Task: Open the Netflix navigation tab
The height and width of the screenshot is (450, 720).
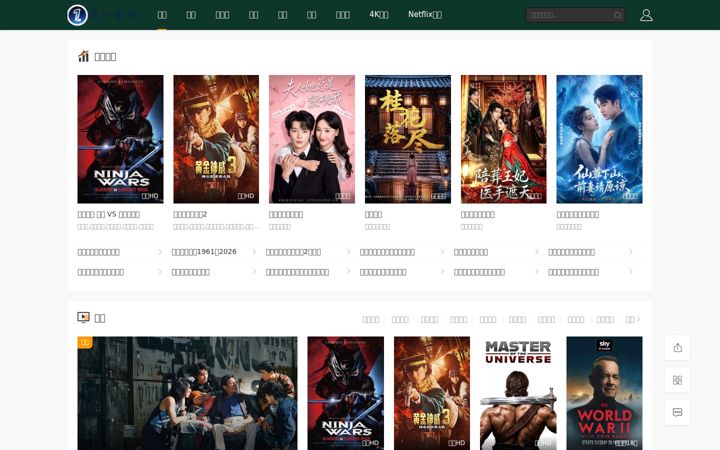Action: click(425, 15)
